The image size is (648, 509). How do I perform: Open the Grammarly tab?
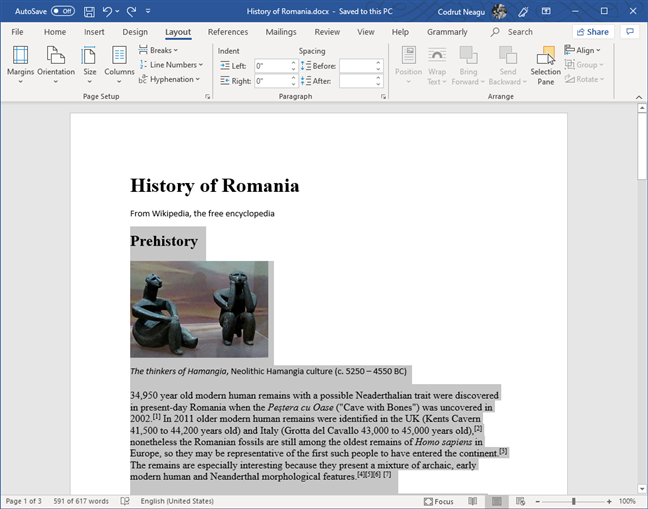[447, 32]
